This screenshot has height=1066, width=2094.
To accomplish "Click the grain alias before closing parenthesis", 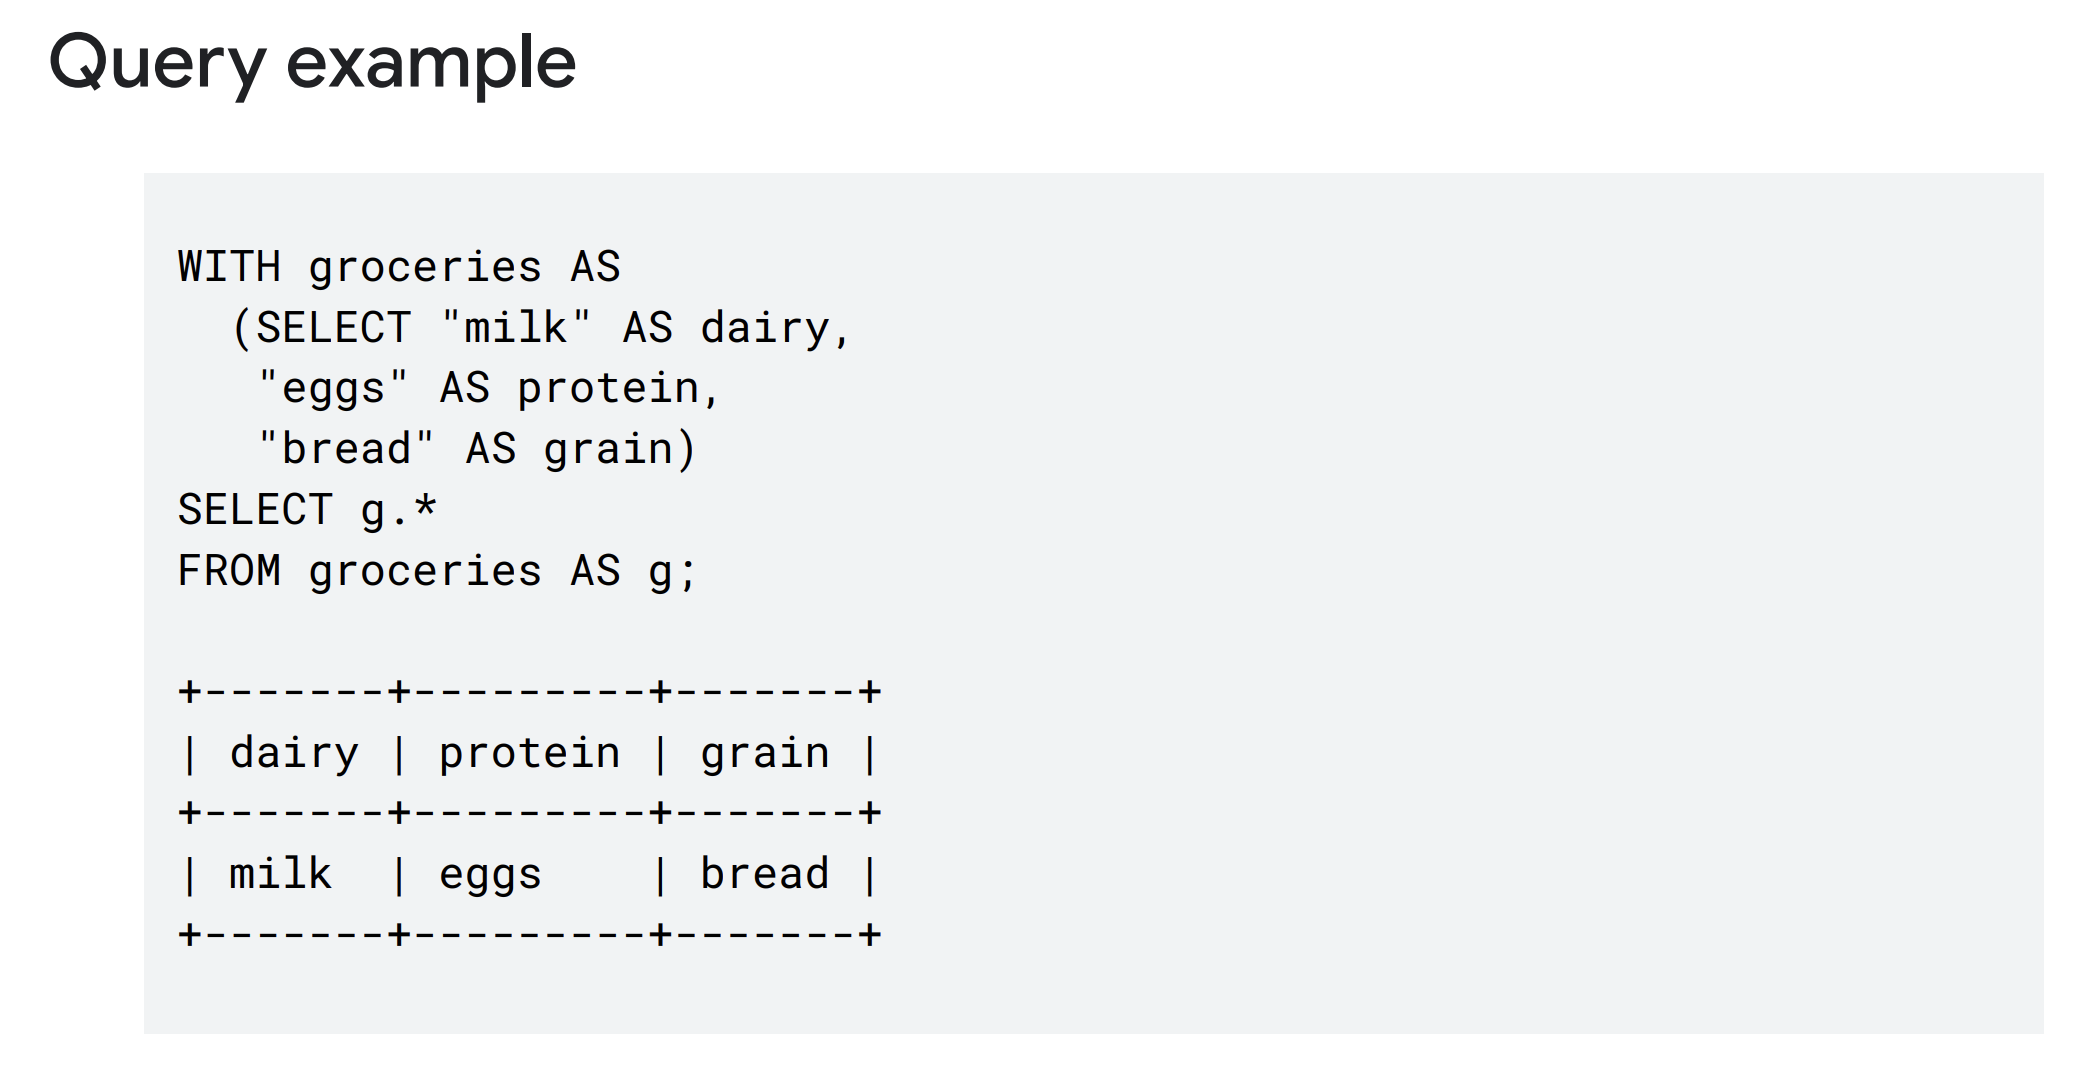I will (608, 451).
